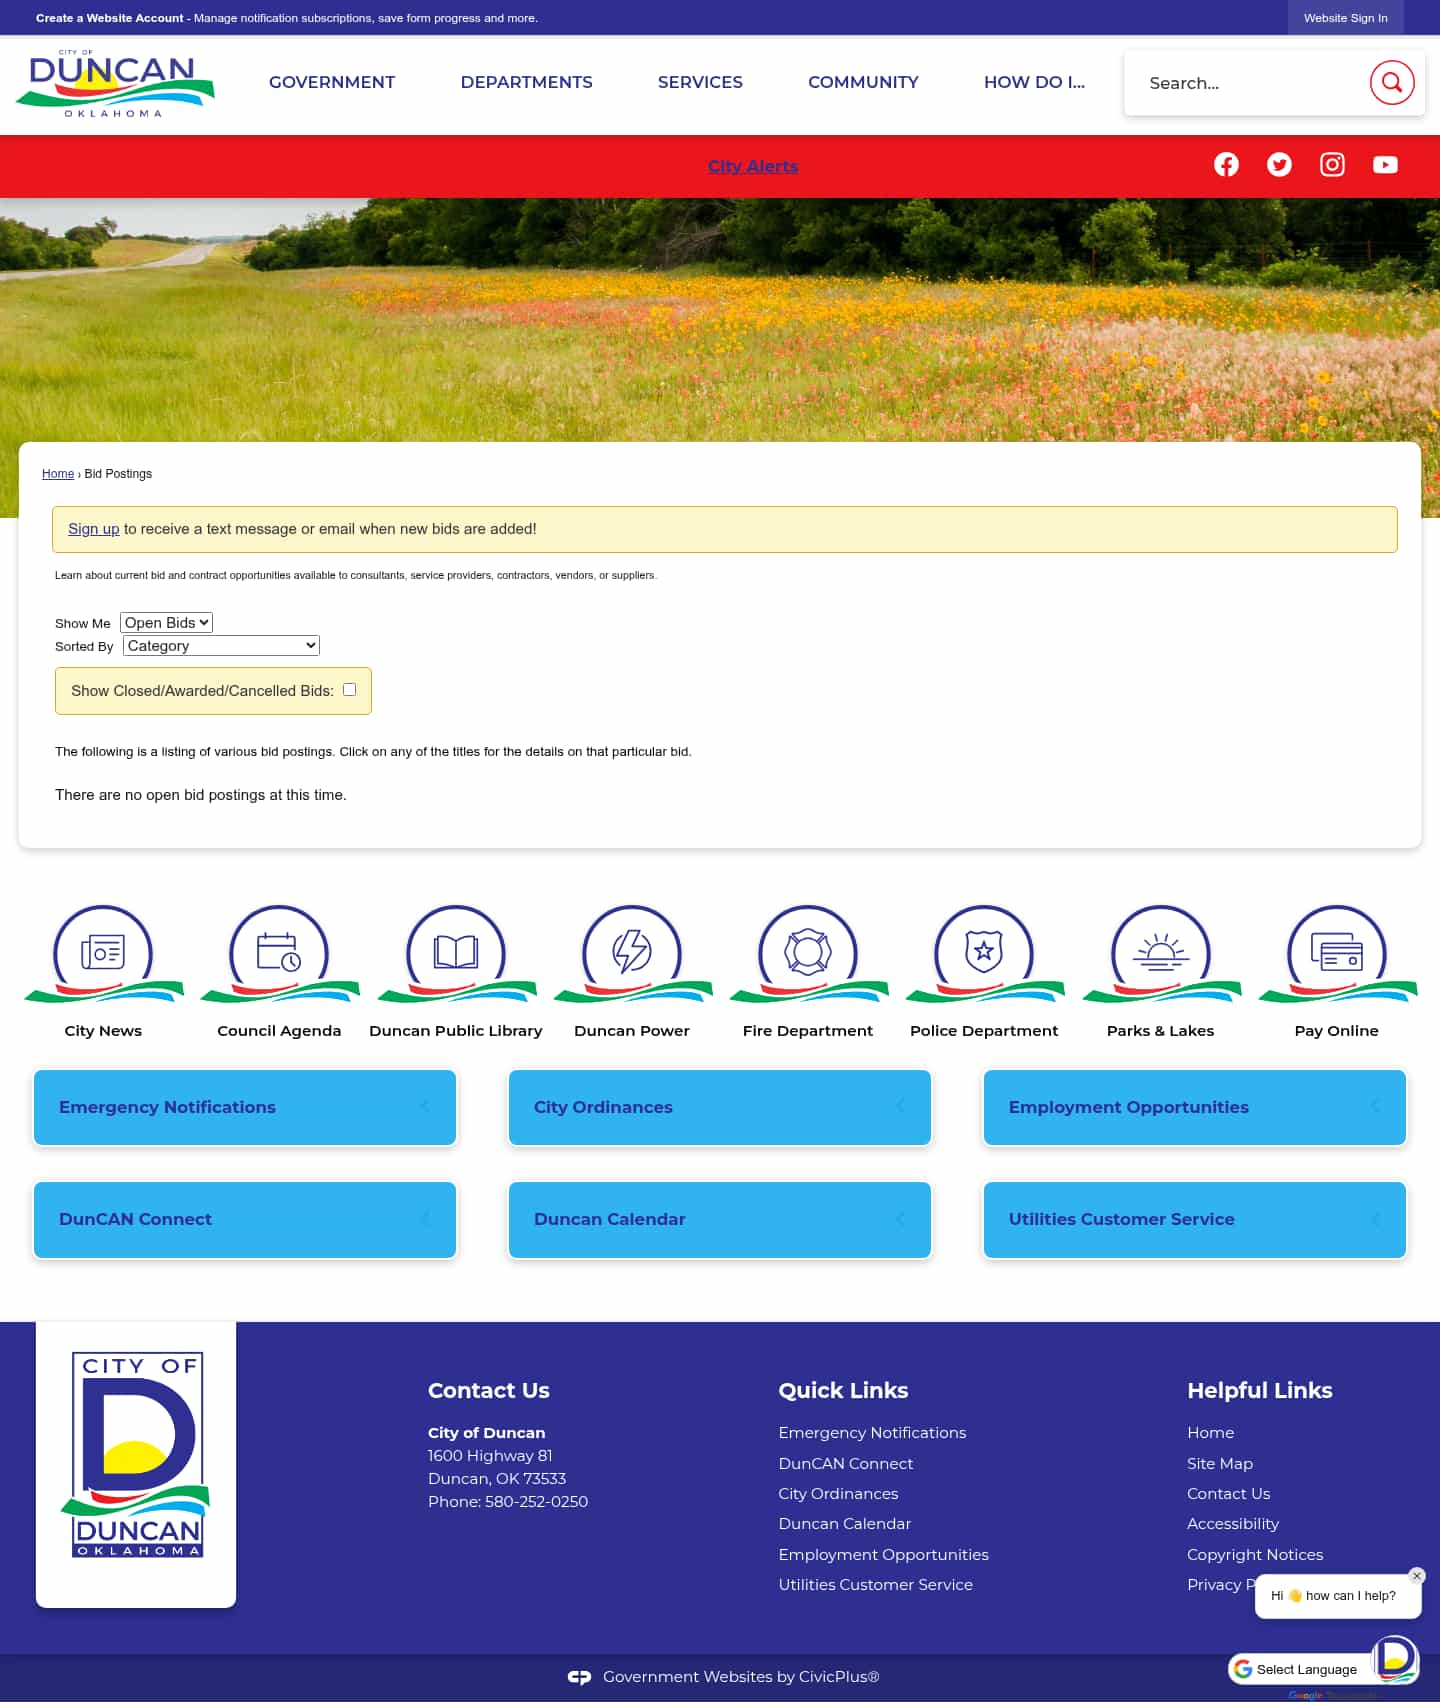Open the chatbot avatar icon
The height and width of the screenshot is (1705, 1440).
click(x=1395, y=1659)
